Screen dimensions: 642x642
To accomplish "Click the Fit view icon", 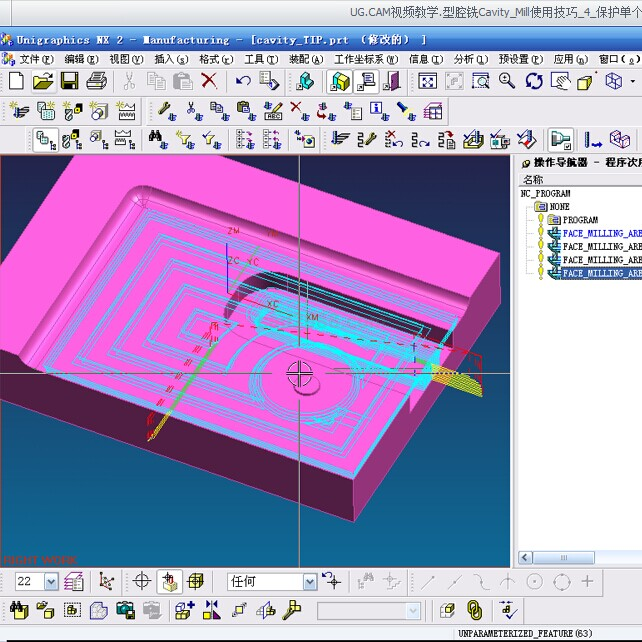I will click(427, 81).
